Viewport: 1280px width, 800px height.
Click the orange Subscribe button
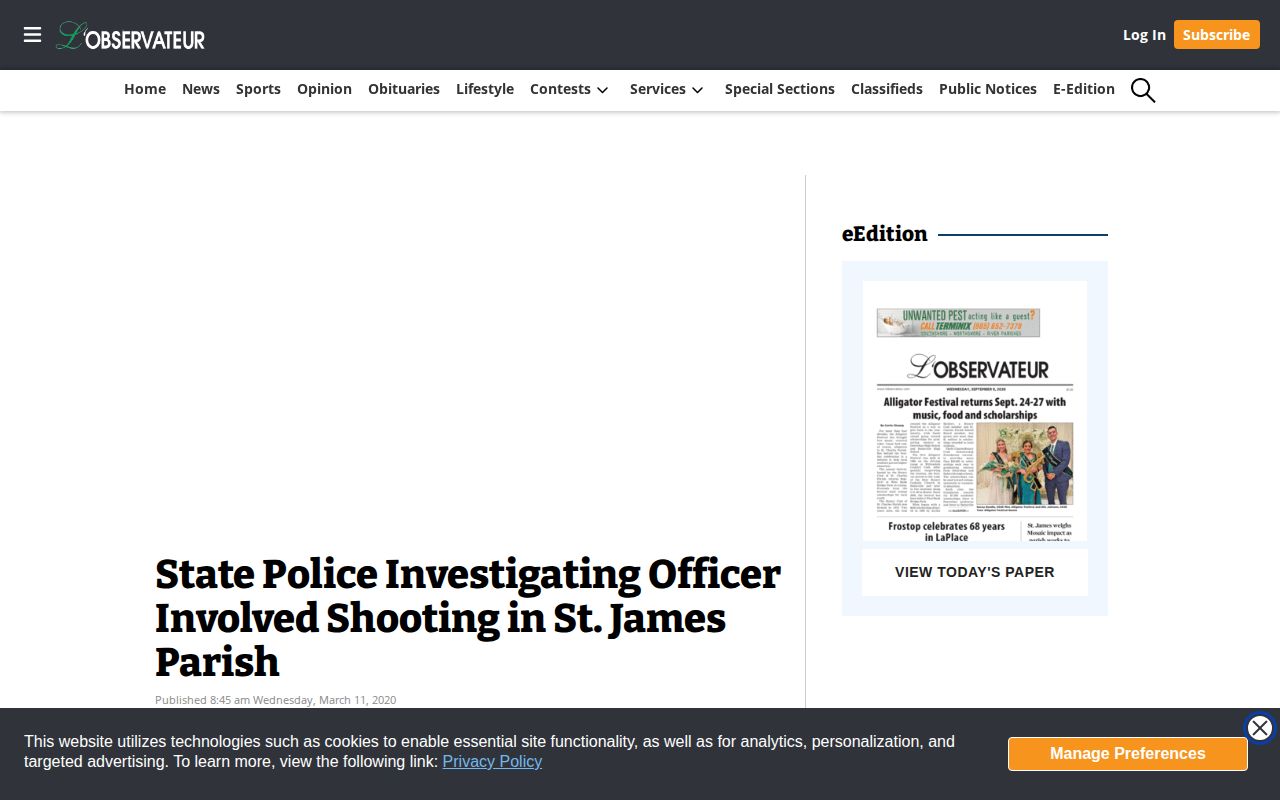pos(1216,35)
